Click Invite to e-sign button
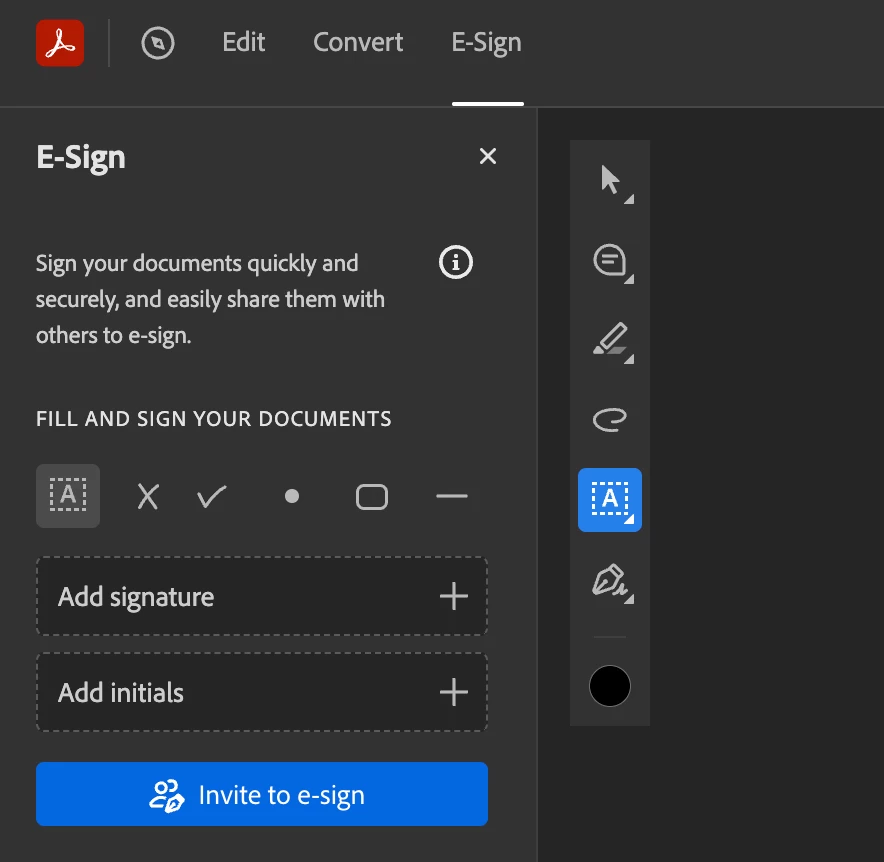 coord(262,794)
